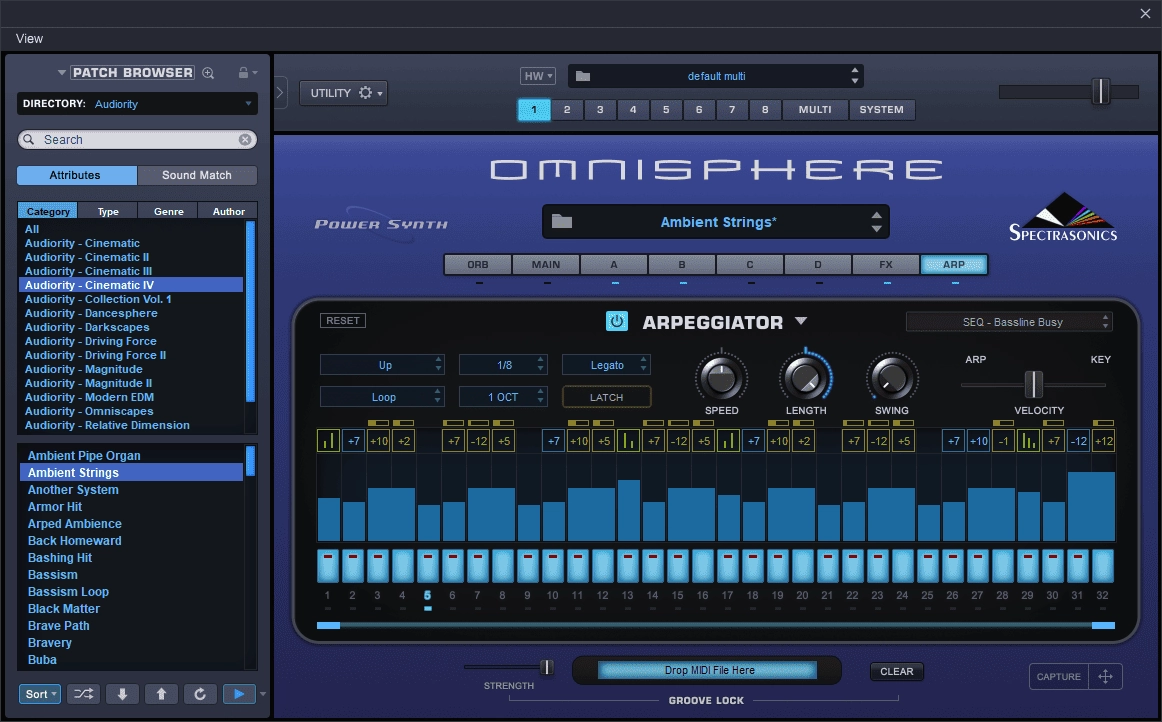The width and height of the screenshot is (1162, 722).
Task: Step to next patch using name stepper arrows
Action: click(x=877, y=222)
